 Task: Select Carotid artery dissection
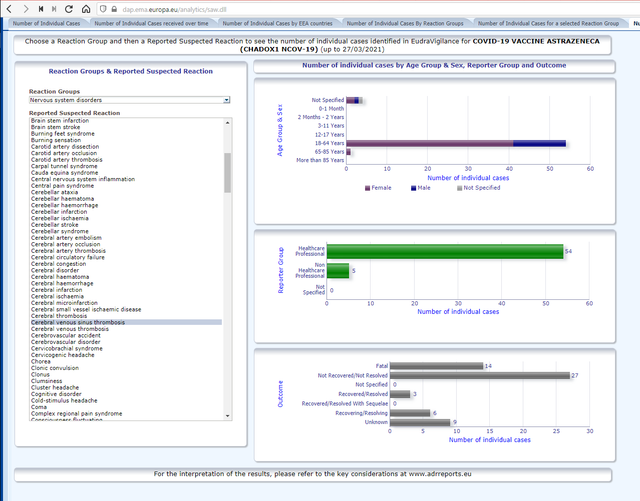[x=65, y=147]
